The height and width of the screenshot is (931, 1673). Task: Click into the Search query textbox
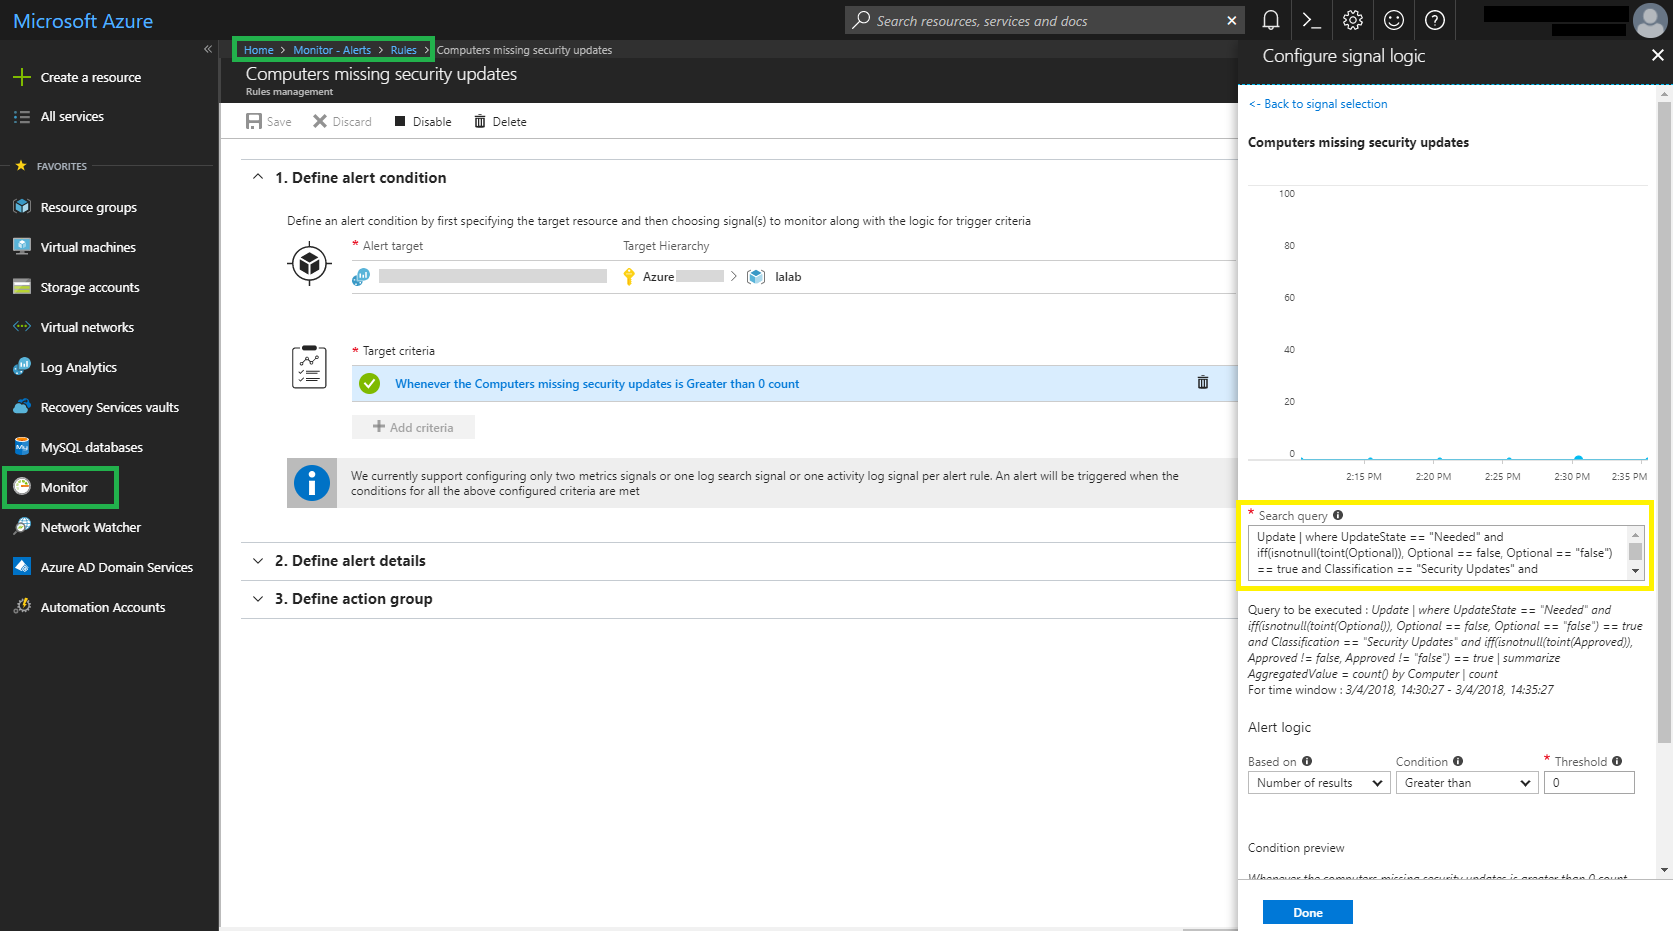(1438, 553)
